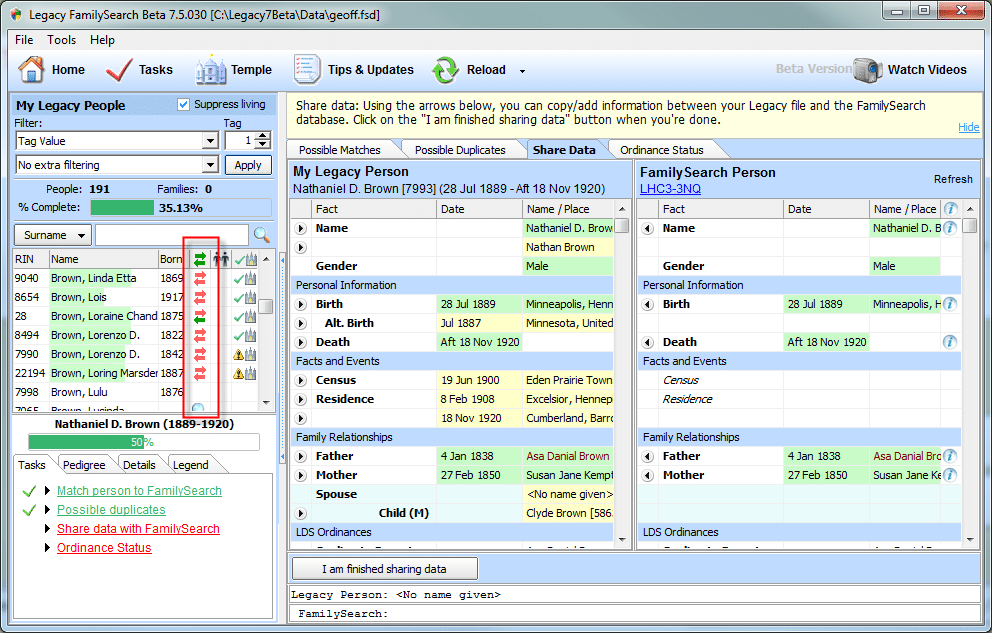
Task: Open the File menu
Action: pyautogui.click(x=24, y=40)
